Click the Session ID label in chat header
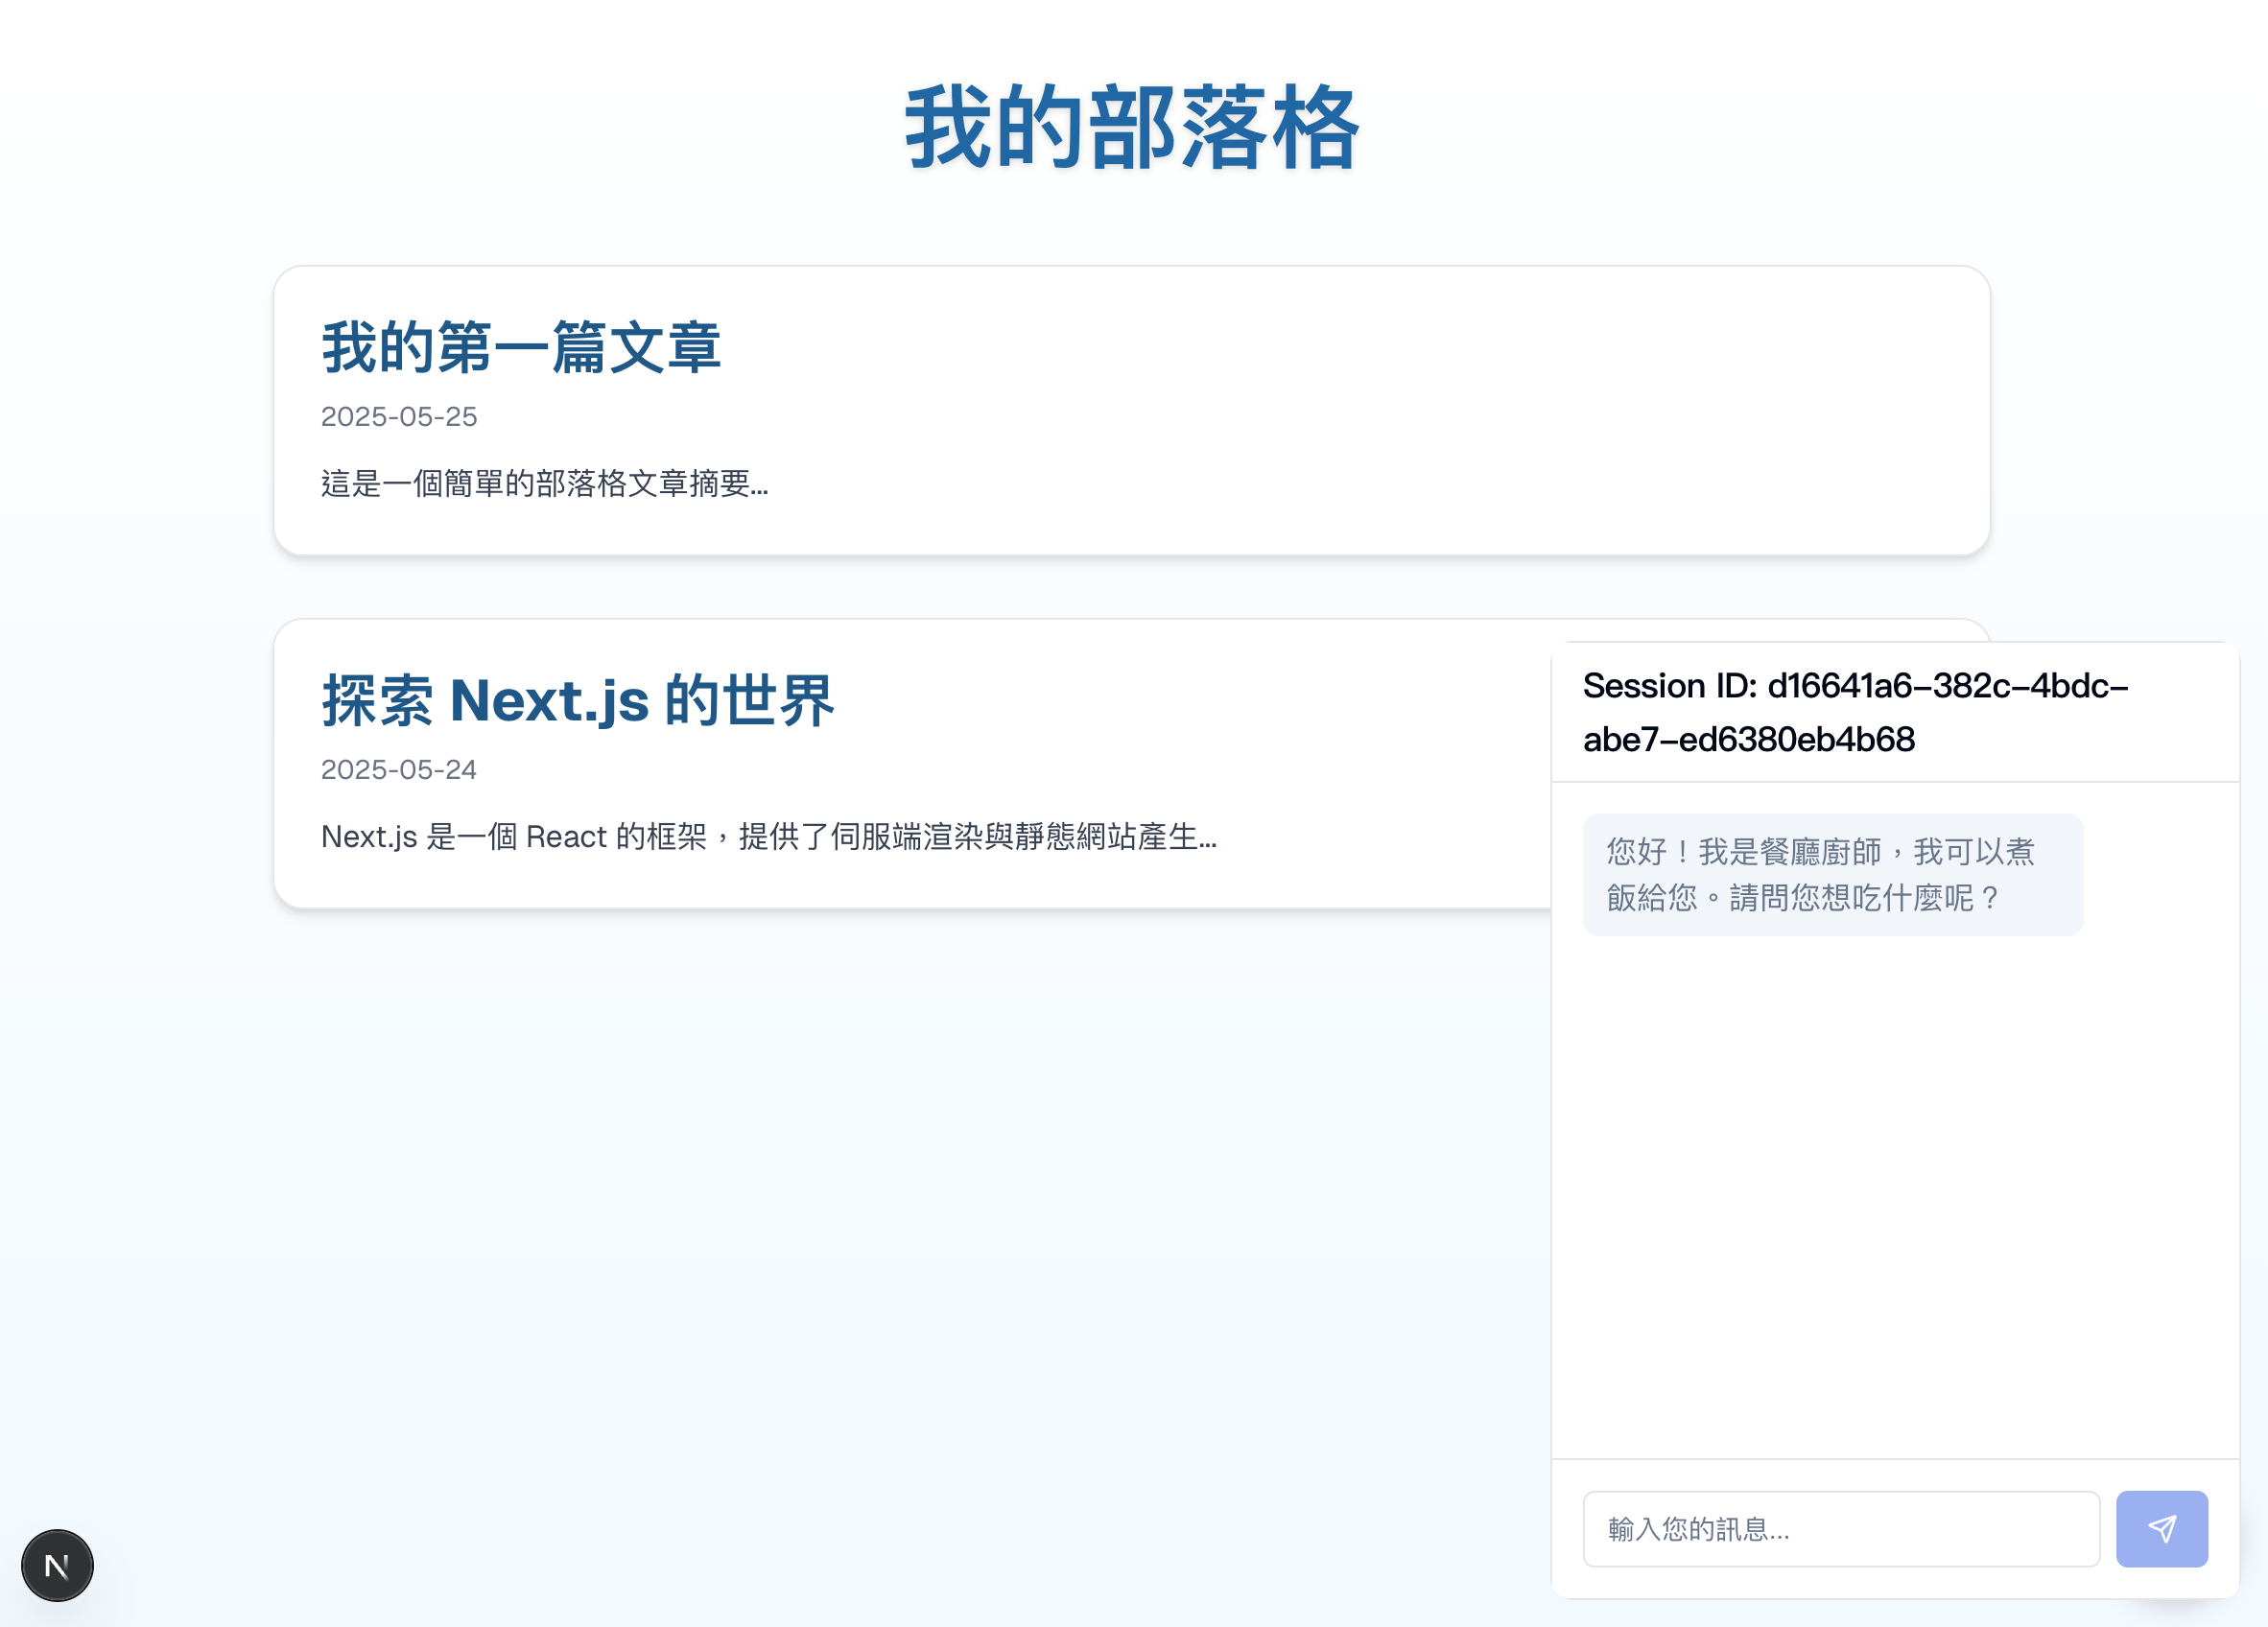 [1669, 686]
